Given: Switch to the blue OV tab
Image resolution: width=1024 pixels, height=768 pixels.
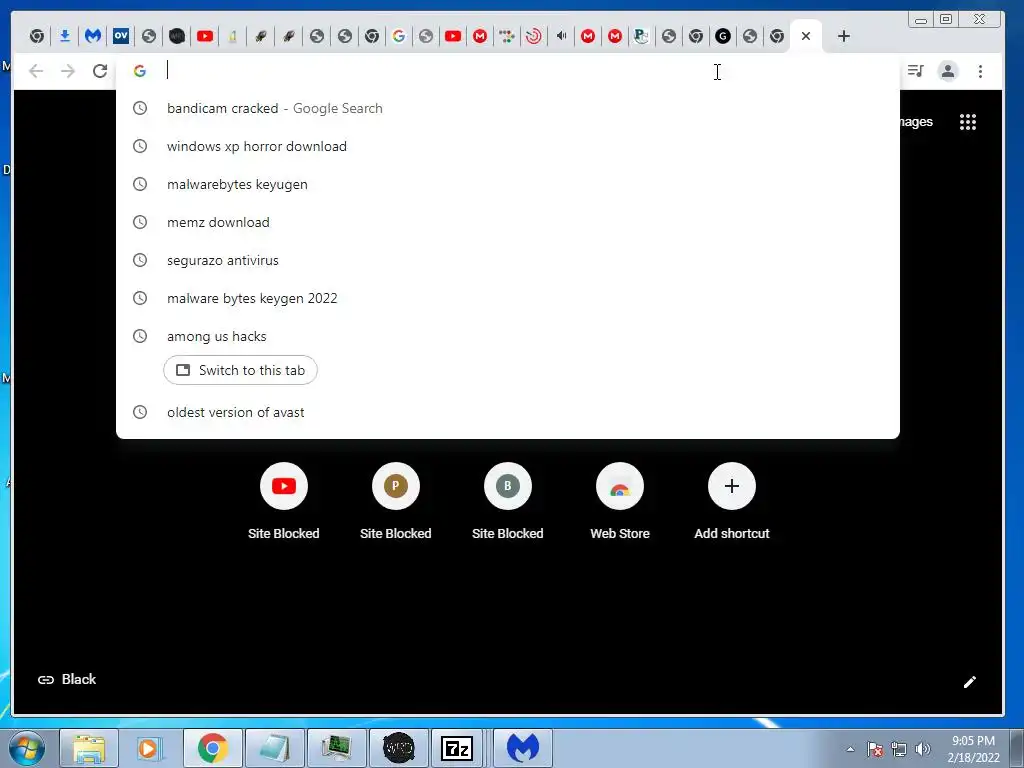Looking at the screenshot, I should coord(121,36).
